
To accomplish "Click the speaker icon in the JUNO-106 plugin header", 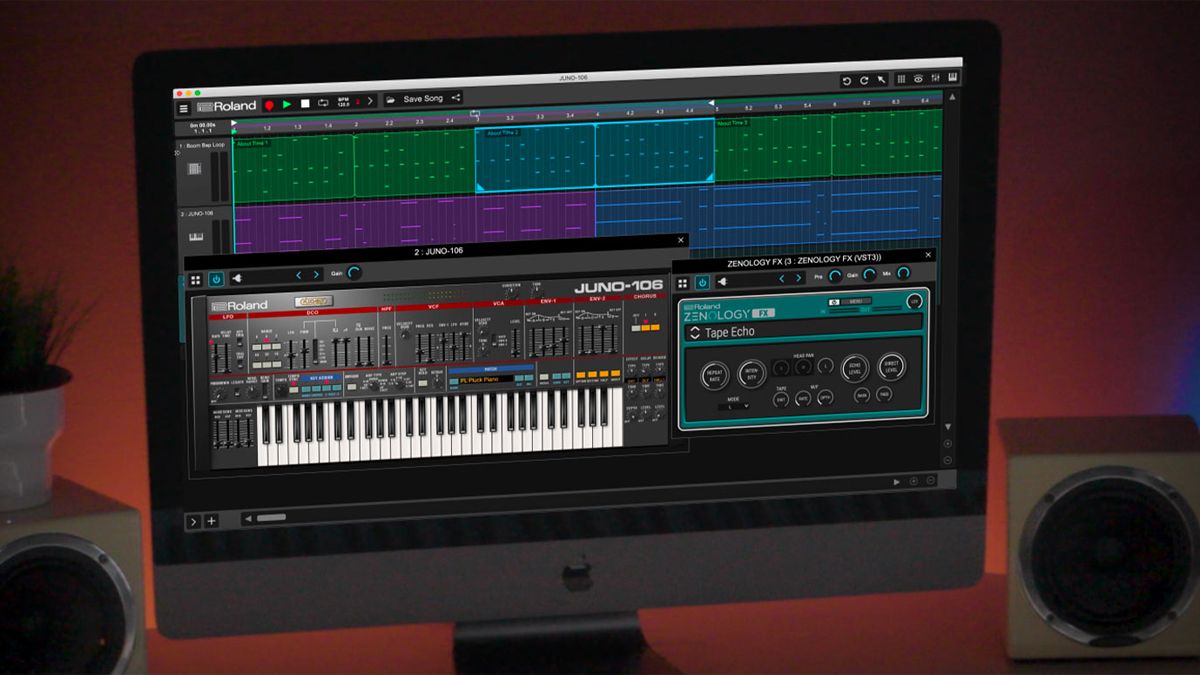I will (x=236, y=277).
